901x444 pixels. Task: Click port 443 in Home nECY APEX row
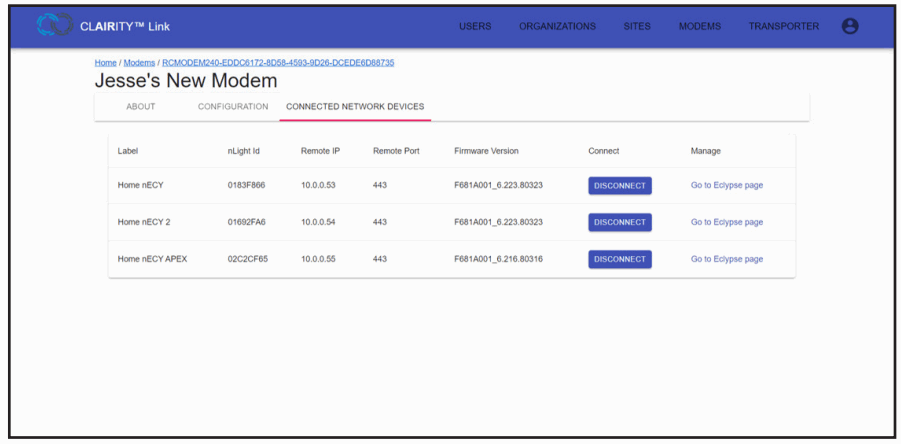(x=380, y=259)
